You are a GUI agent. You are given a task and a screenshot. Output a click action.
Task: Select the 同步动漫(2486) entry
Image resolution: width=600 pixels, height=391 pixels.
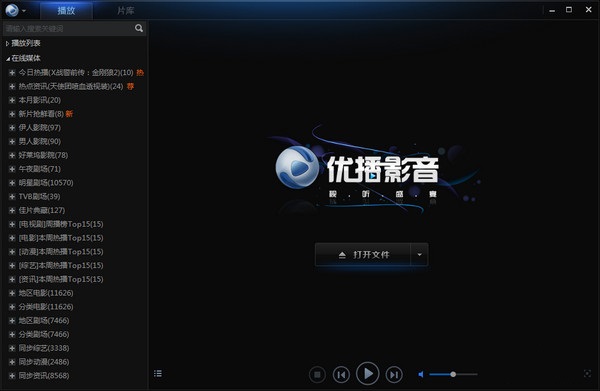[44, 362]
